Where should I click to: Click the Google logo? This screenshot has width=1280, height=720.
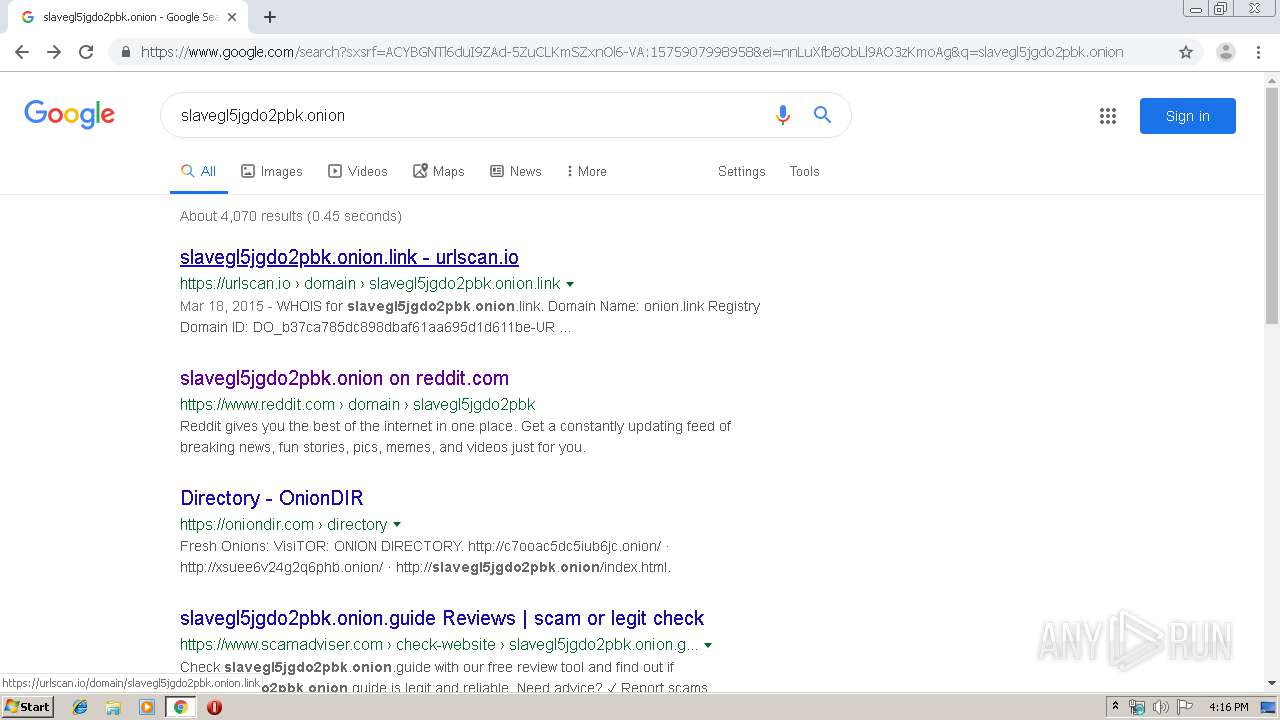(70, 114)
